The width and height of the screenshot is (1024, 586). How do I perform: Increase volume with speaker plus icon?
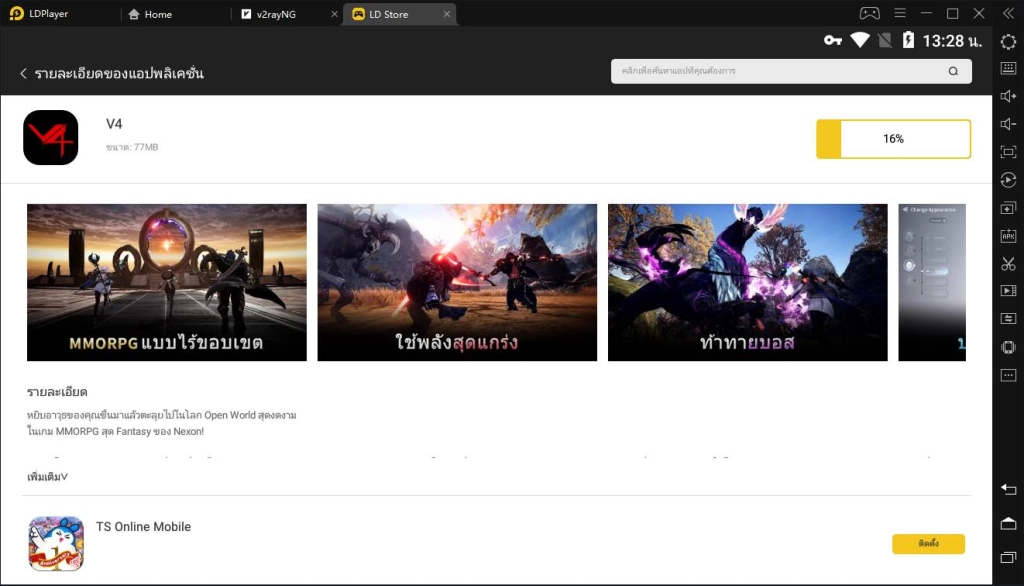coord(1008,96)
